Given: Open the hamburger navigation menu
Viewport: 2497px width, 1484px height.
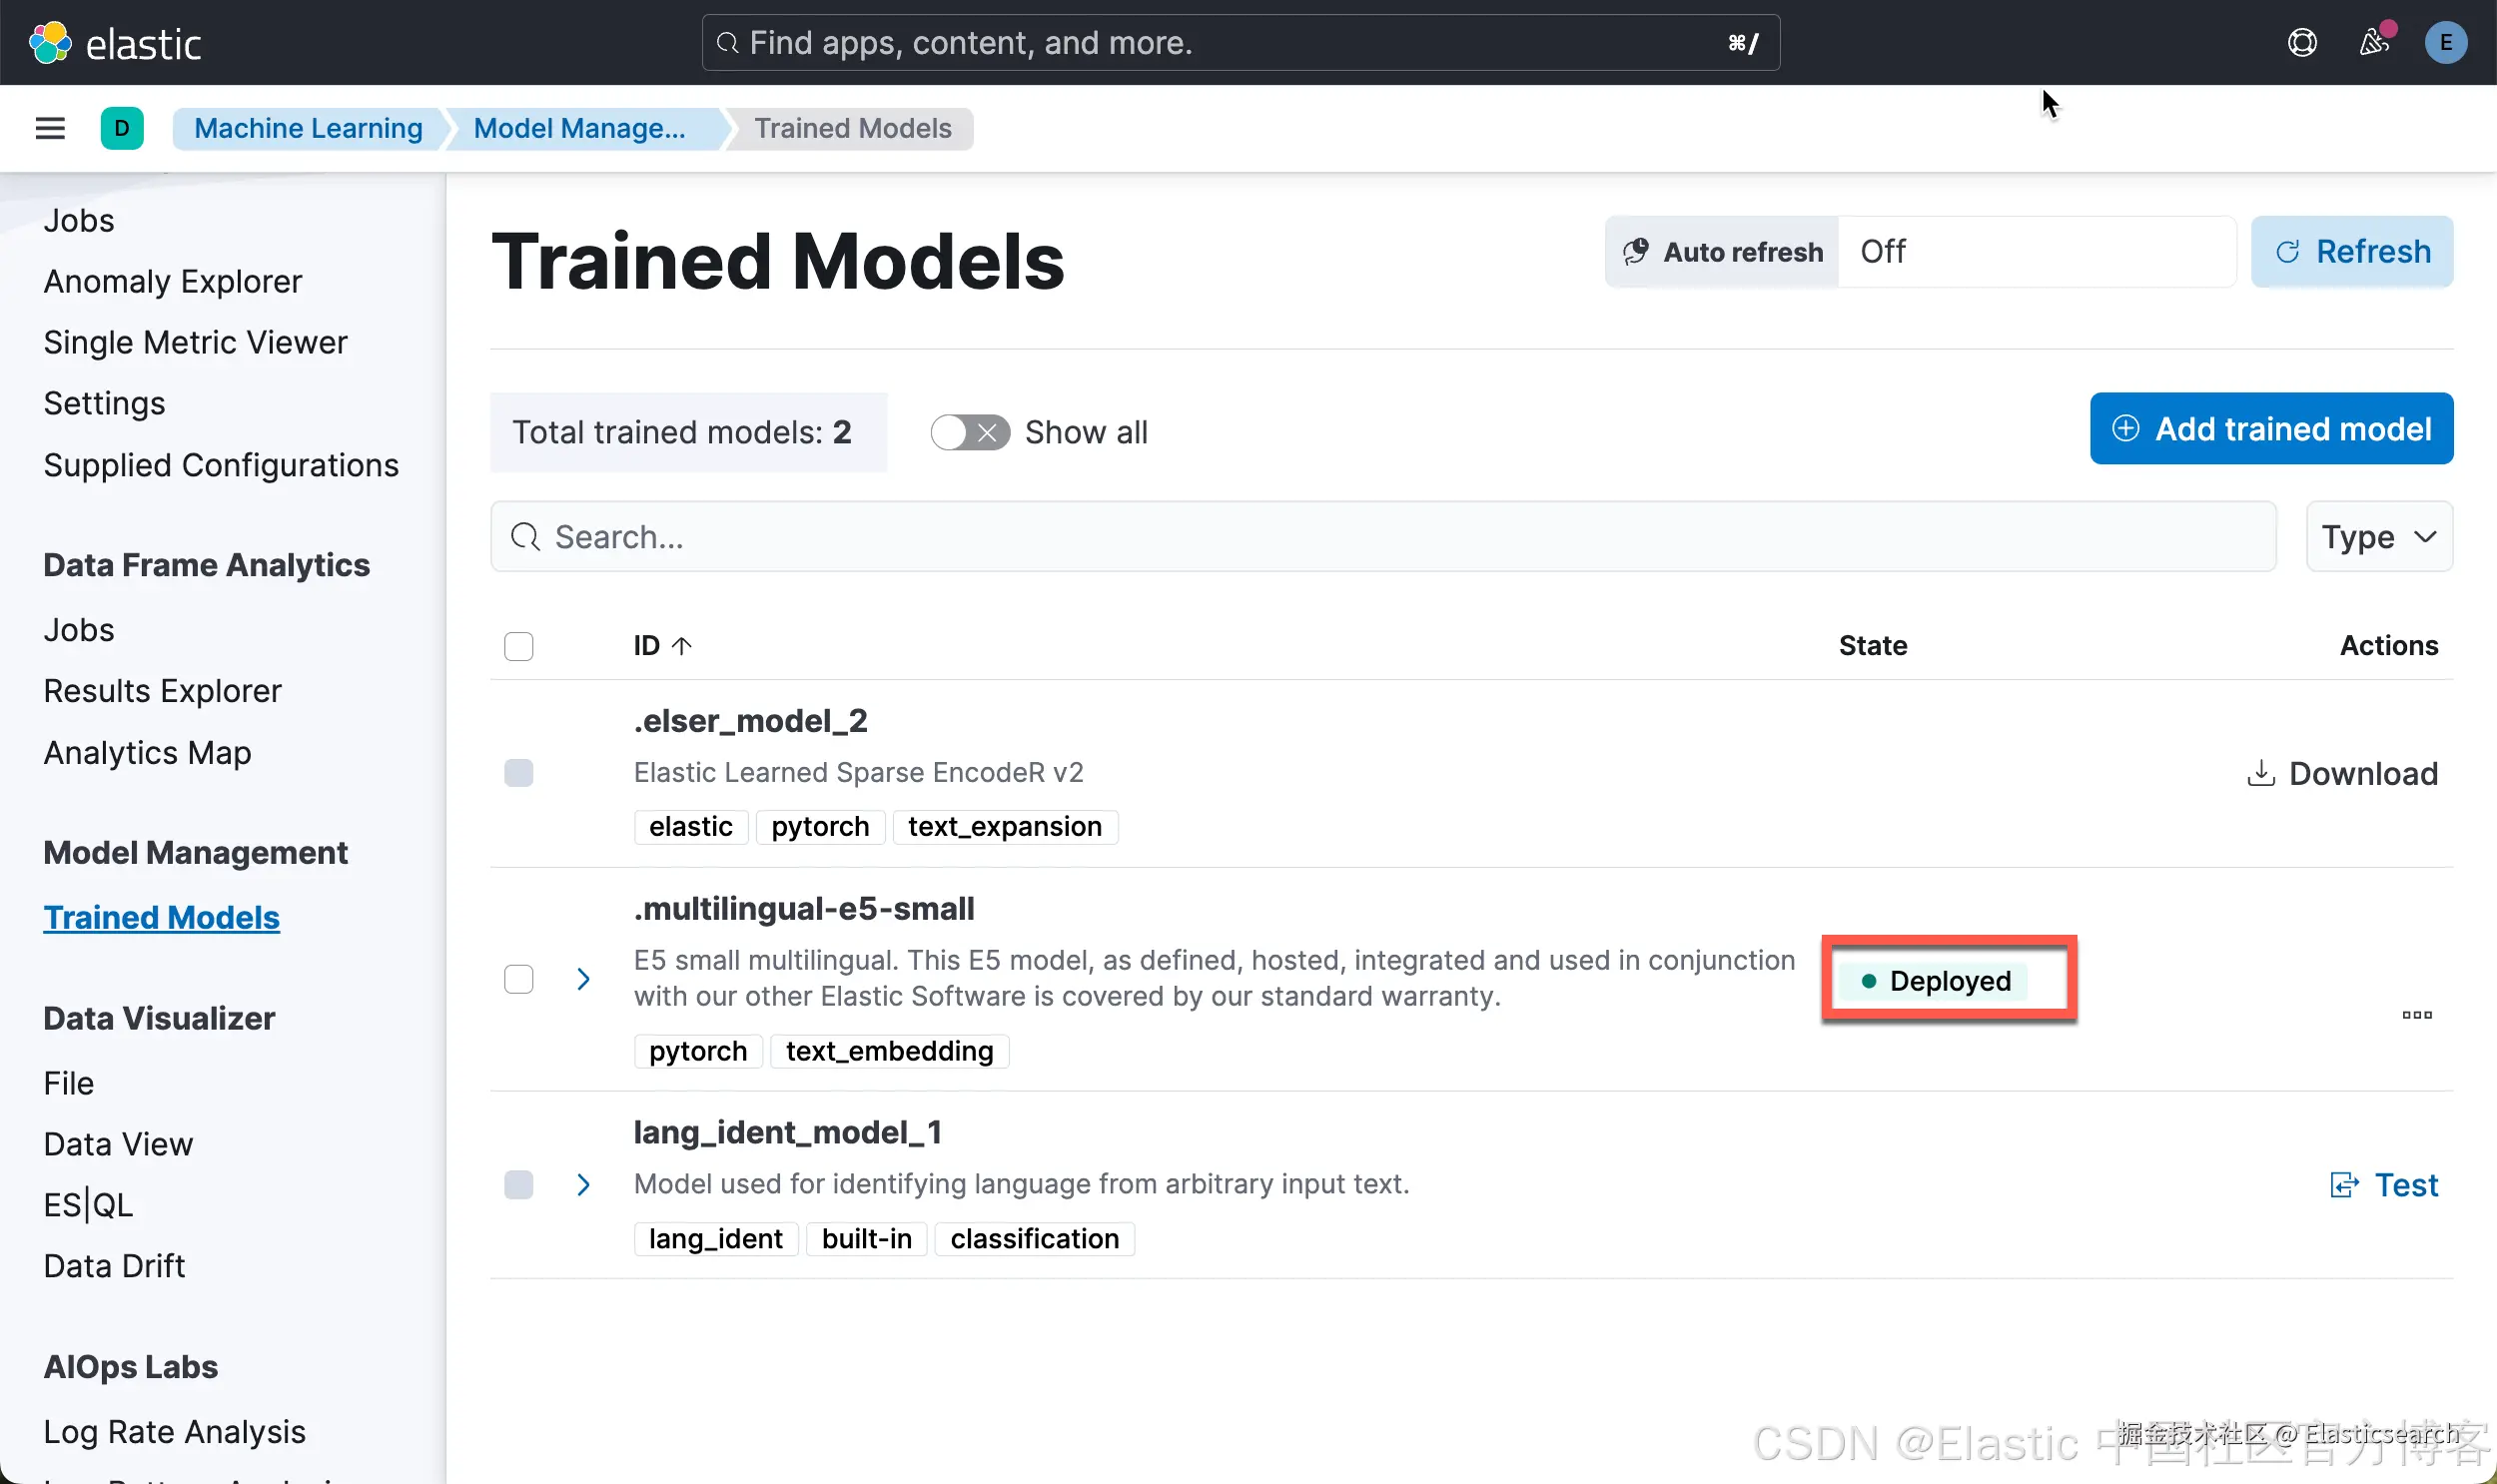Looking at the screenshot, I should (50, 128).
